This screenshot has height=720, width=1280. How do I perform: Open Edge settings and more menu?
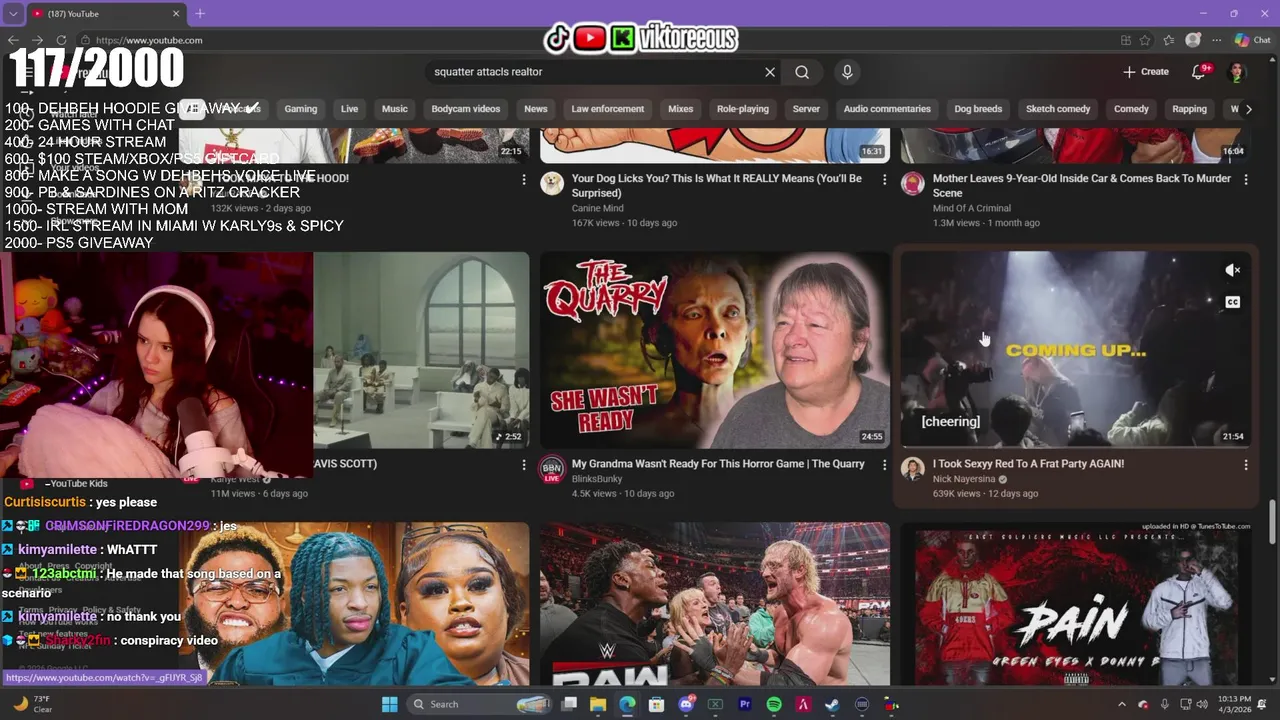click(x=1216, y=40)
